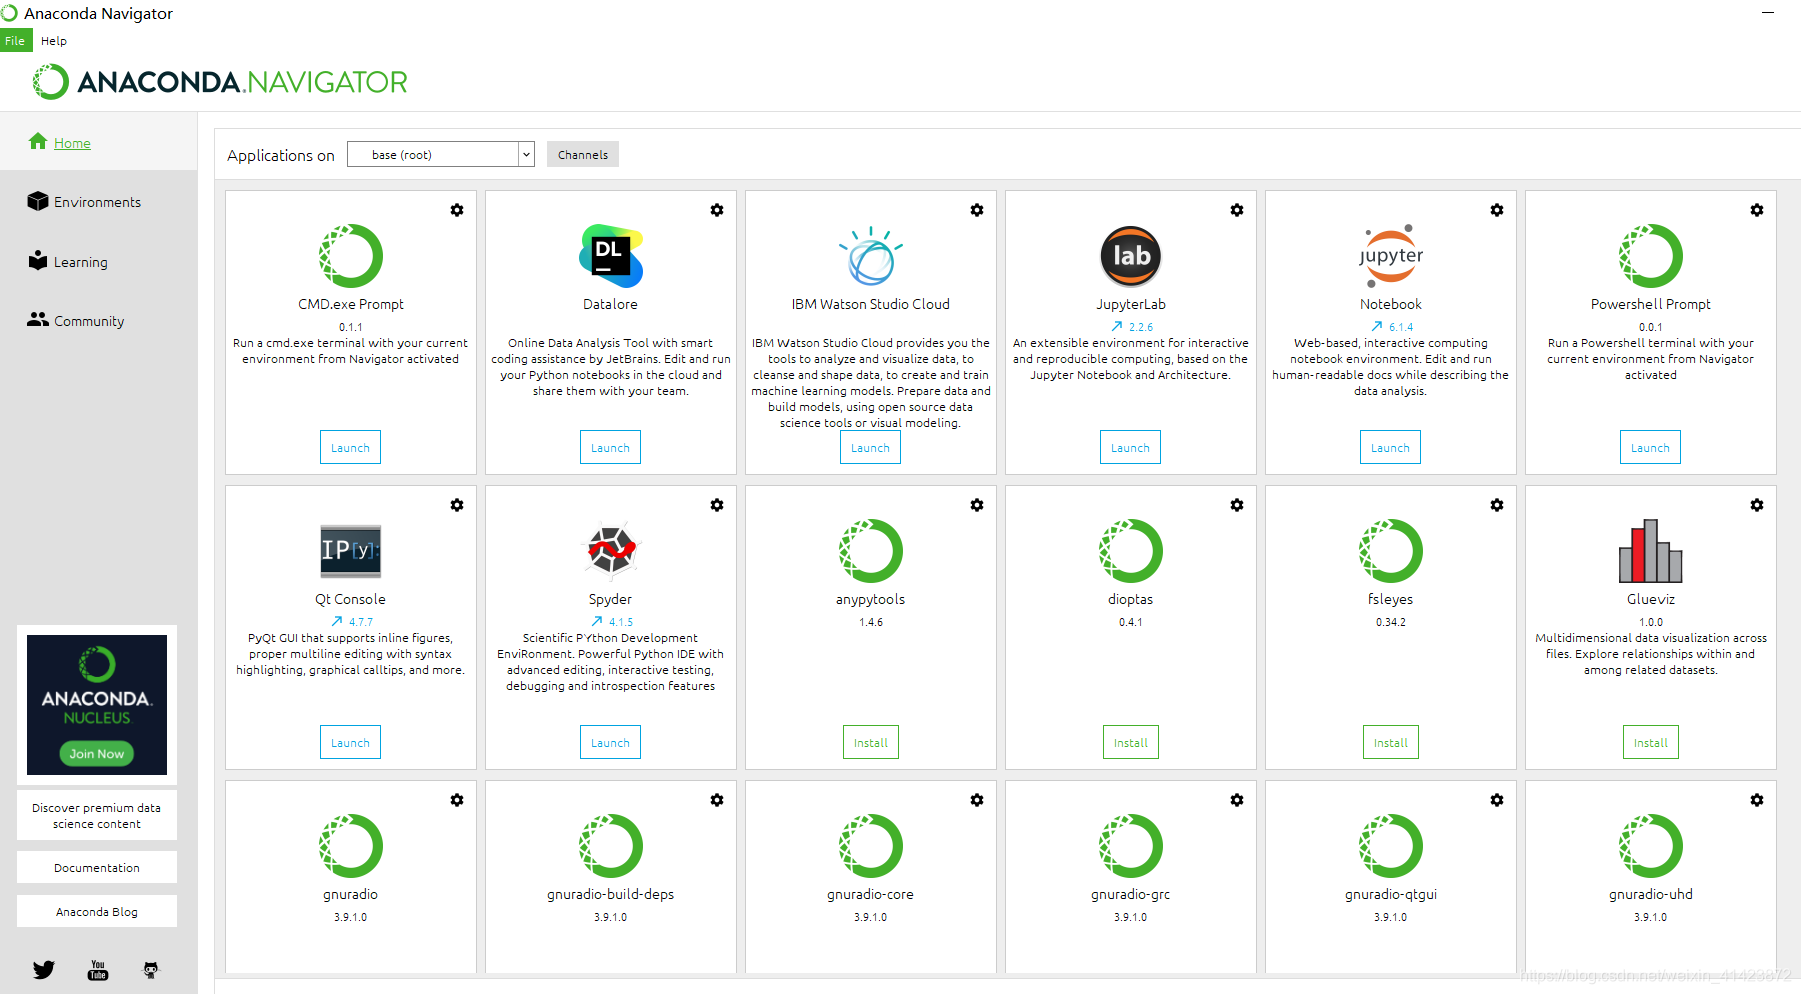Viewport: 1801px width, 994px height.
Task: Open settings gear on IBM Watson Studio Cloud card
Action: pyautogui.click(x=977, y=210)
